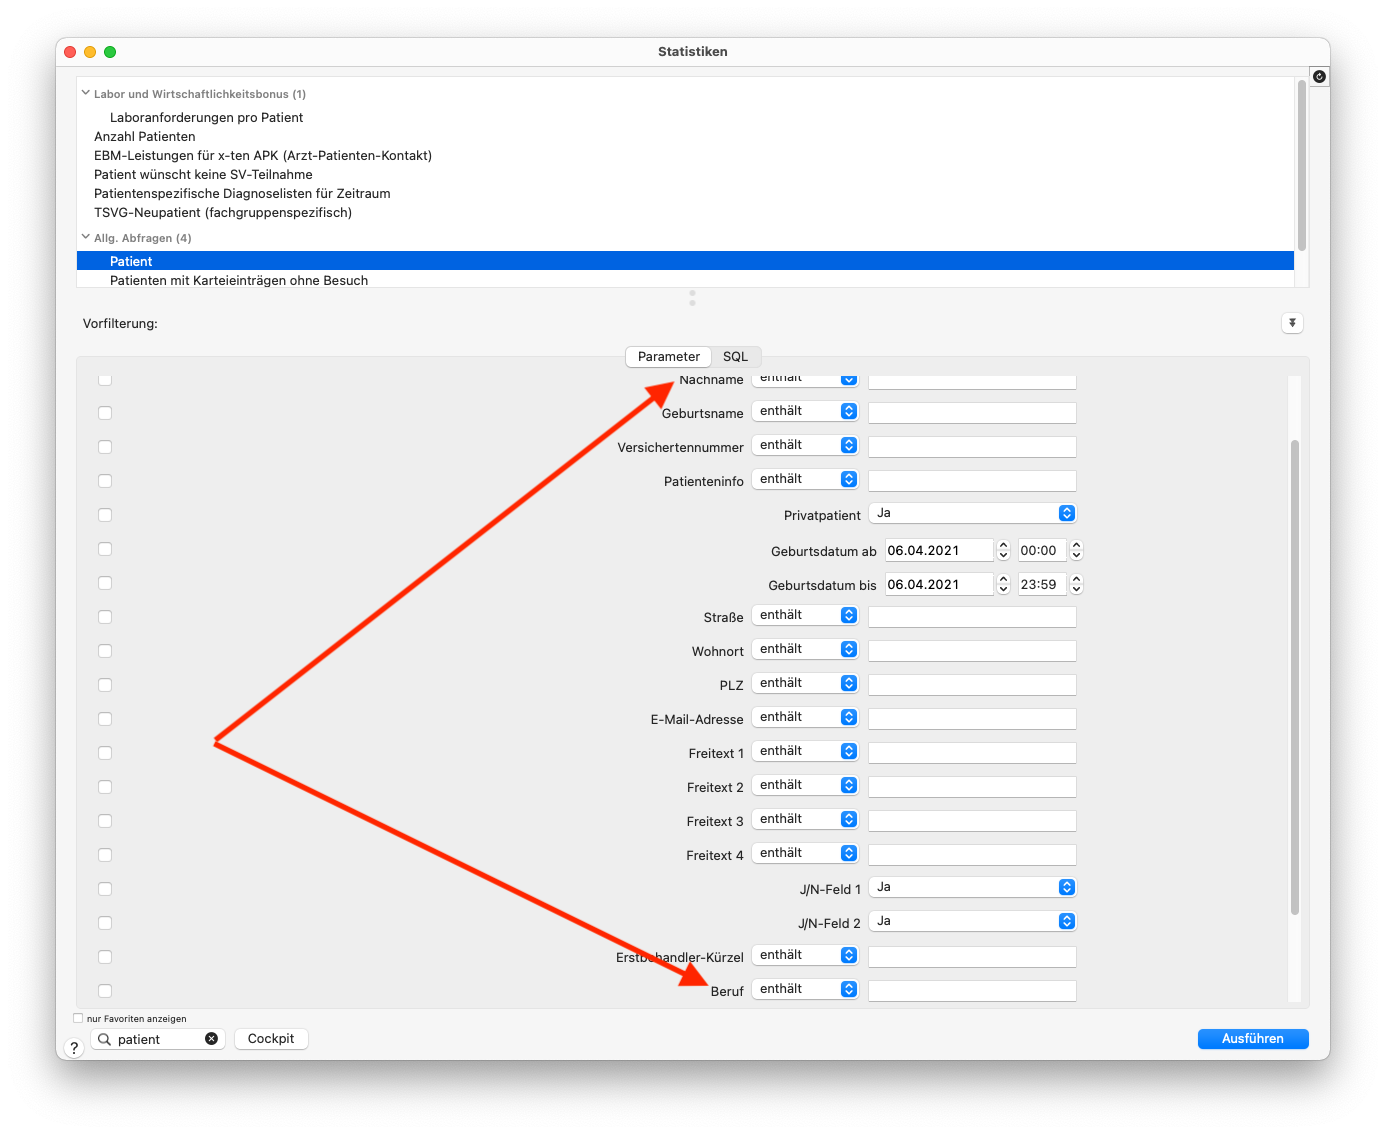
Task: Click the collapse Vorfilterung arrow icon
Action: click(x=1292, y=323)
